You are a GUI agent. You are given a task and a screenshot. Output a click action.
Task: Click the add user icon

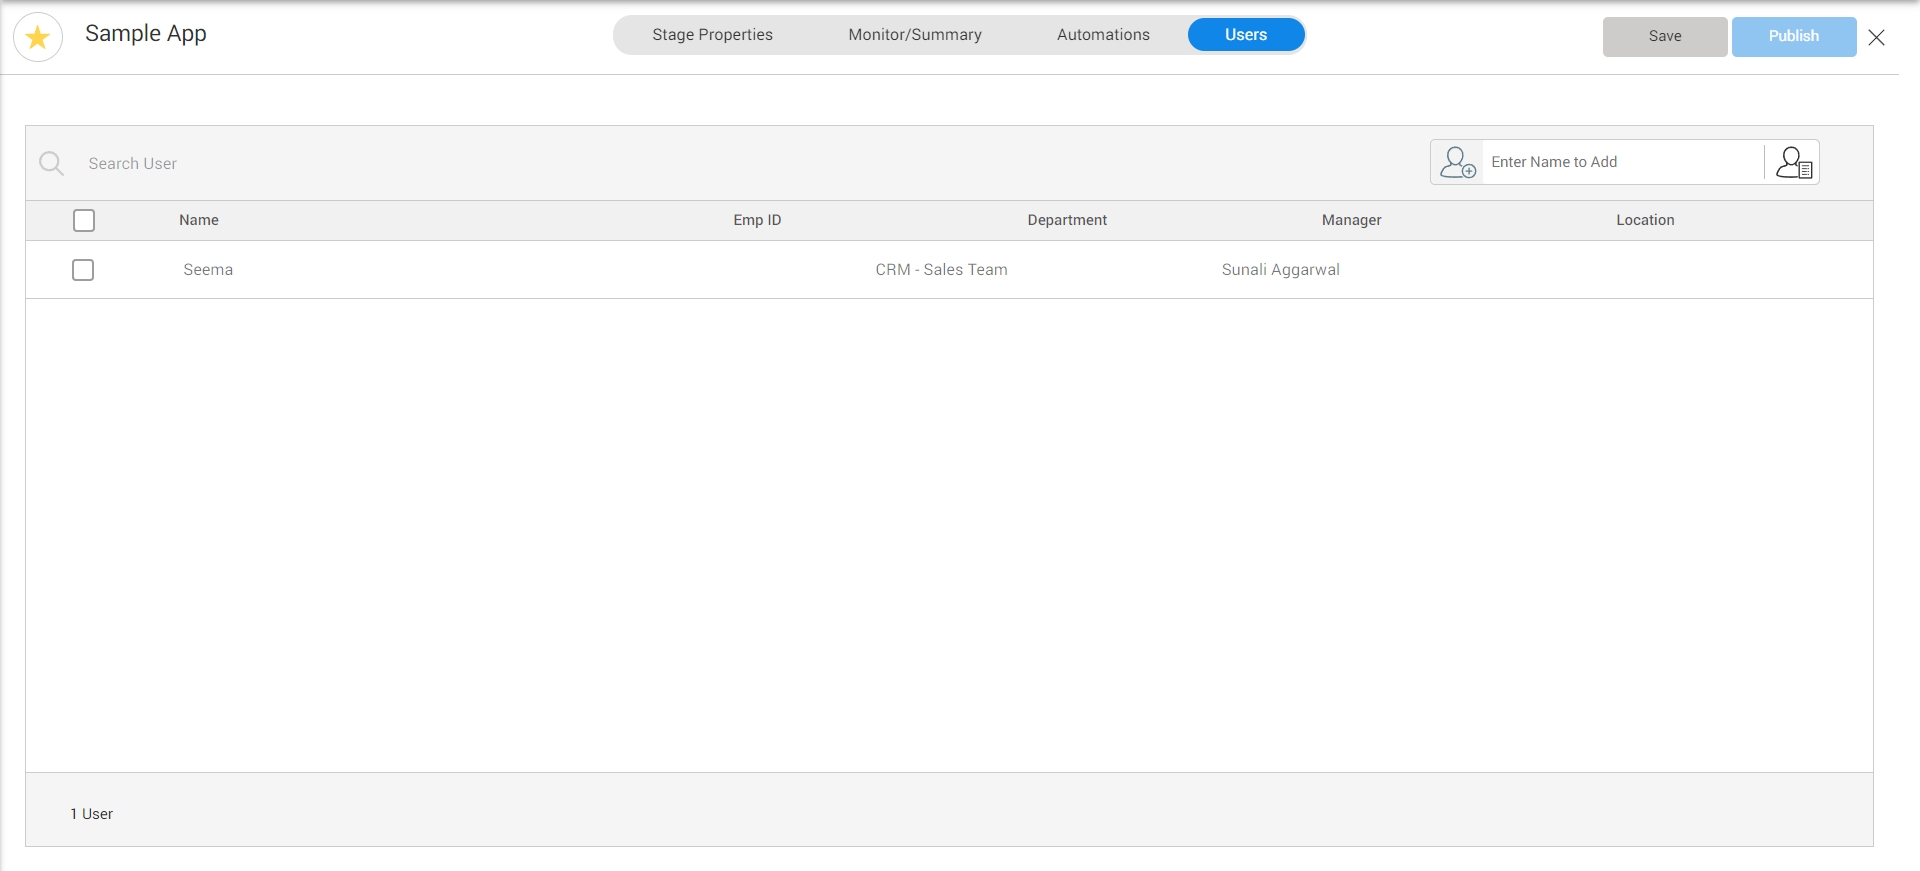pyautogui.click(x=1457, y=162)
